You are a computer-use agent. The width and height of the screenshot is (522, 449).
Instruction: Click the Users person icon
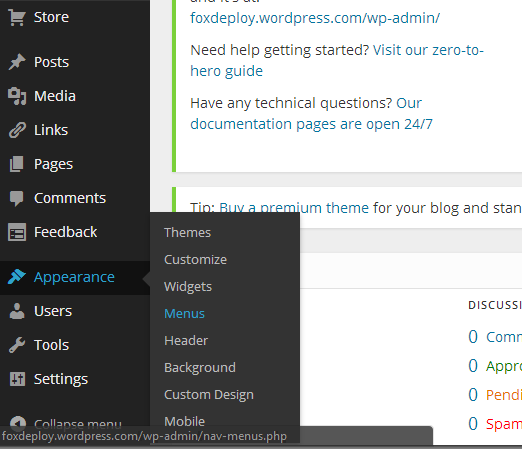[x=17, y=311]
